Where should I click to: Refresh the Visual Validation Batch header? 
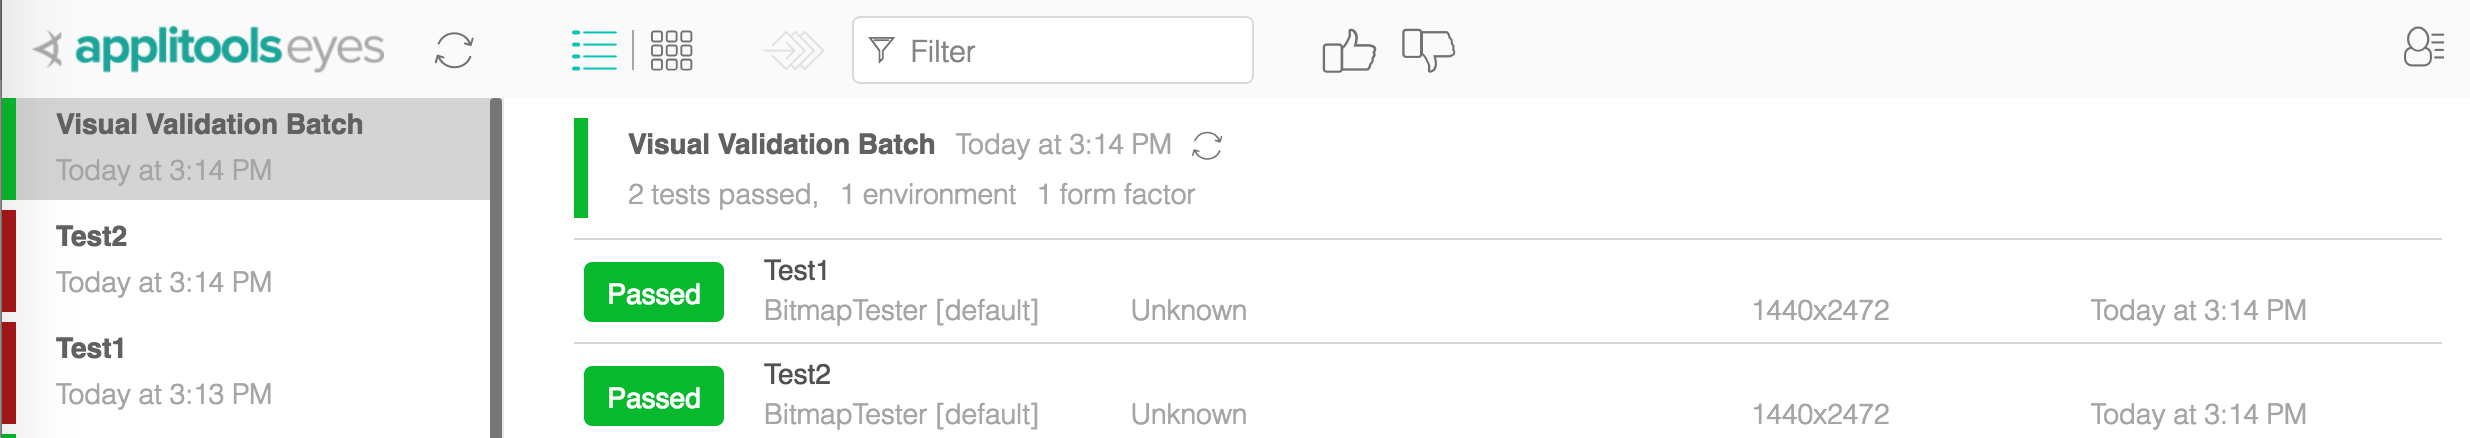click(x=1207, y=146)
